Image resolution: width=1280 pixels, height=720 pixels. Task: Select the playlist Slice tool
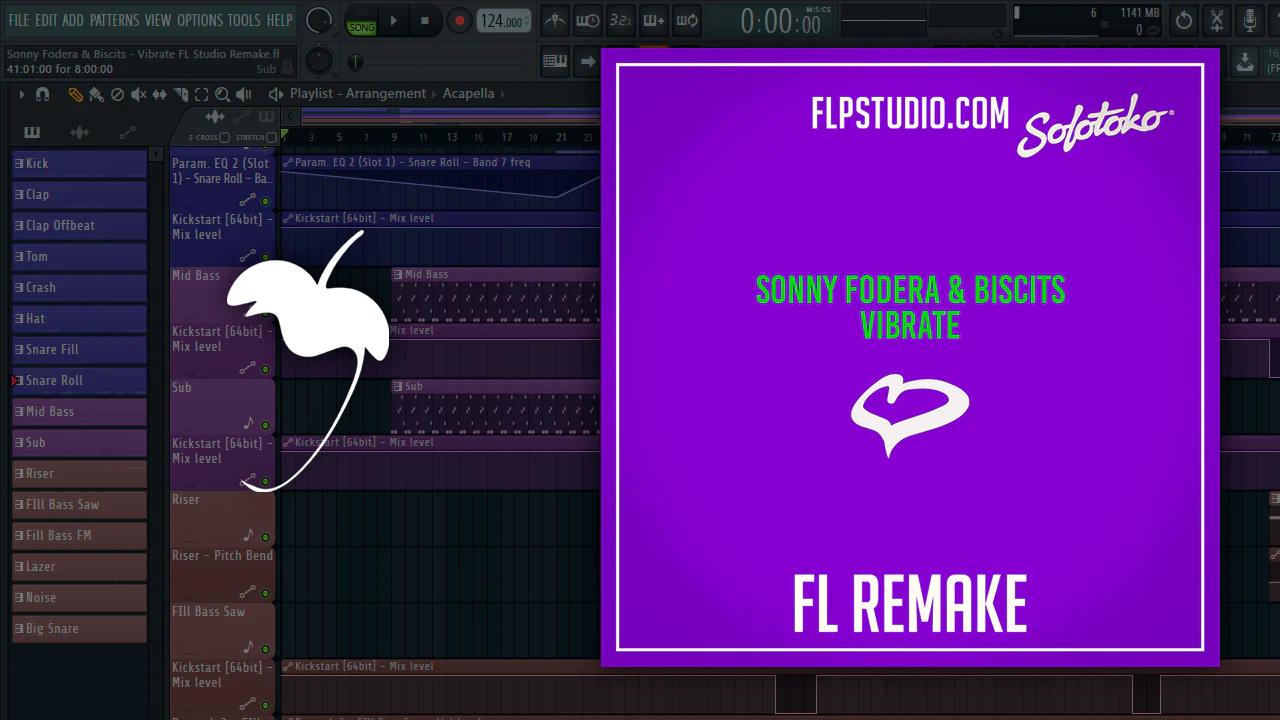[x=180, y=94]
